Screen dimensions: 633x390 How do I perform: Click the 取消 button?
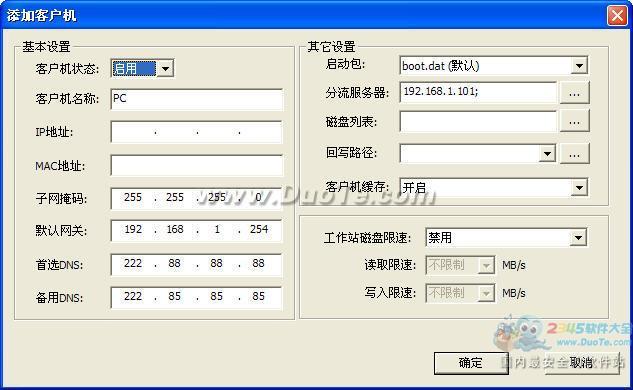coord(582,363)
